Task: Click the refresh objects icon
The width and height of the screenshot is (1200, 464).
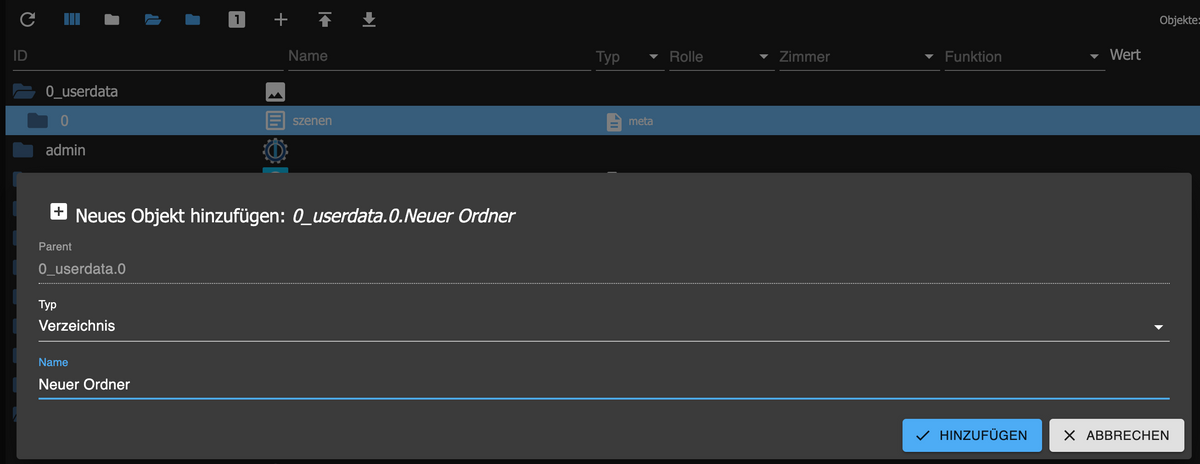Action: point(28,19)
